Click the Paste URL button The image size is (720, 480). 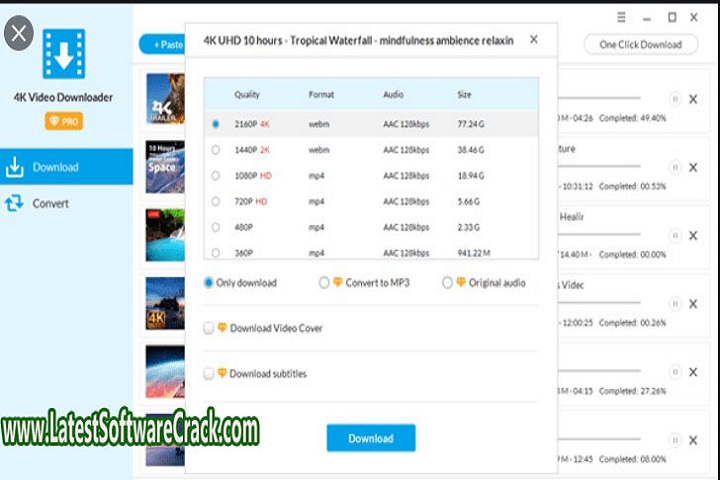pyautogui.click(x=162, y=45)
